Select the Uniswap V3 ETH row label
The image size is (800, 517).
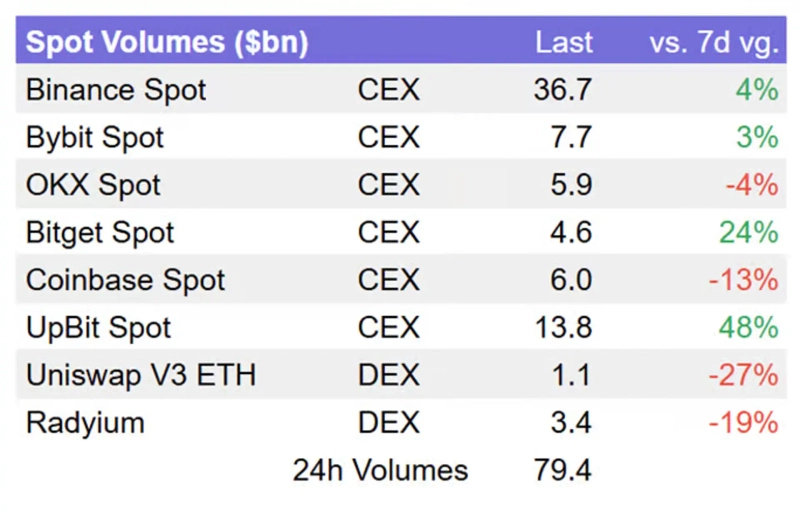pos(141,375)
